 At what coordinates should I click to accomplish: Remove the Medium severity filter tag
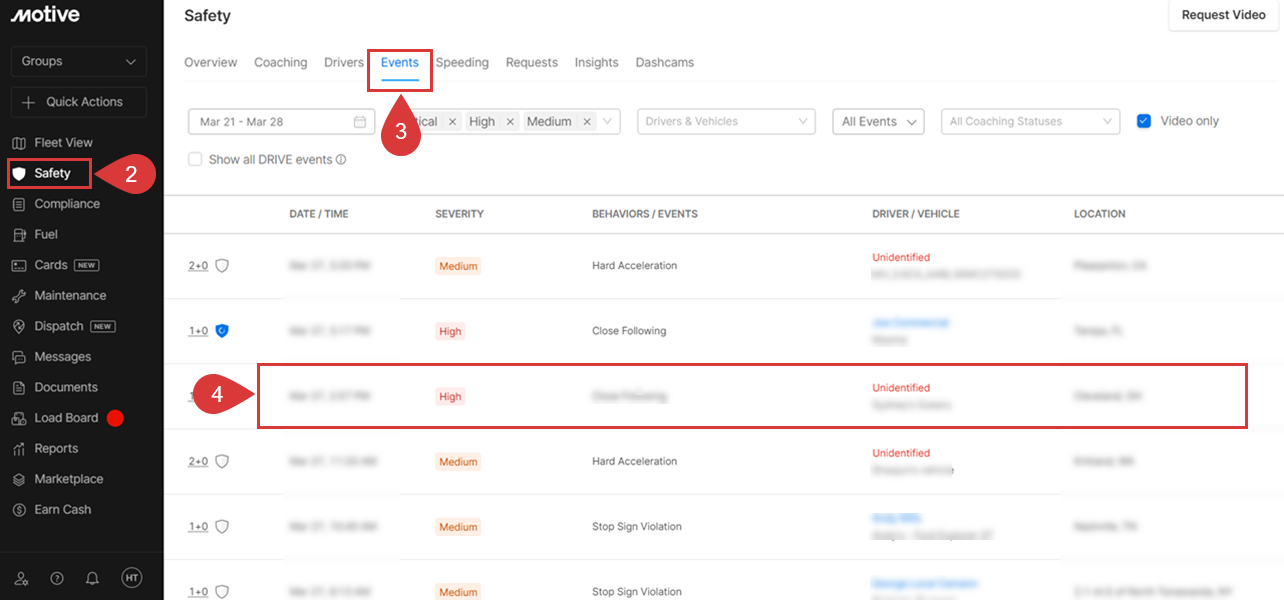587,122
